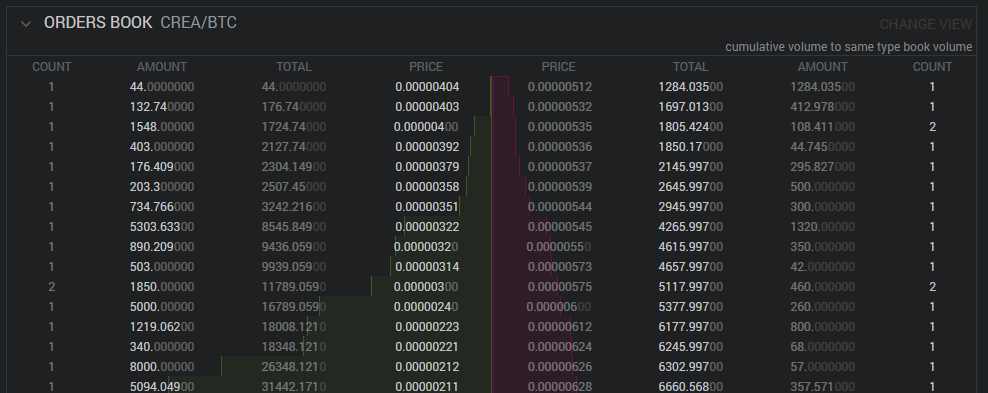
Task: Select ask price 0.00000539
Action: [560, 187]
